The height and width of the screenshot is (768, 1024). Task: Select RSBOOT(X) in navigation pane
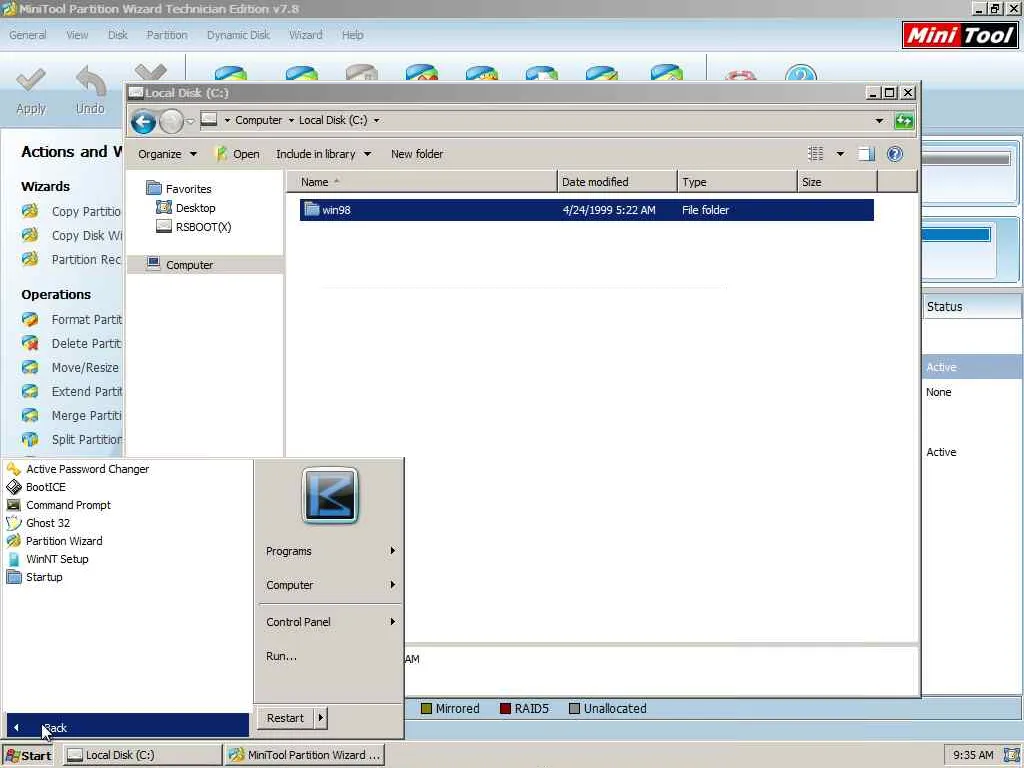coord(194,227)
